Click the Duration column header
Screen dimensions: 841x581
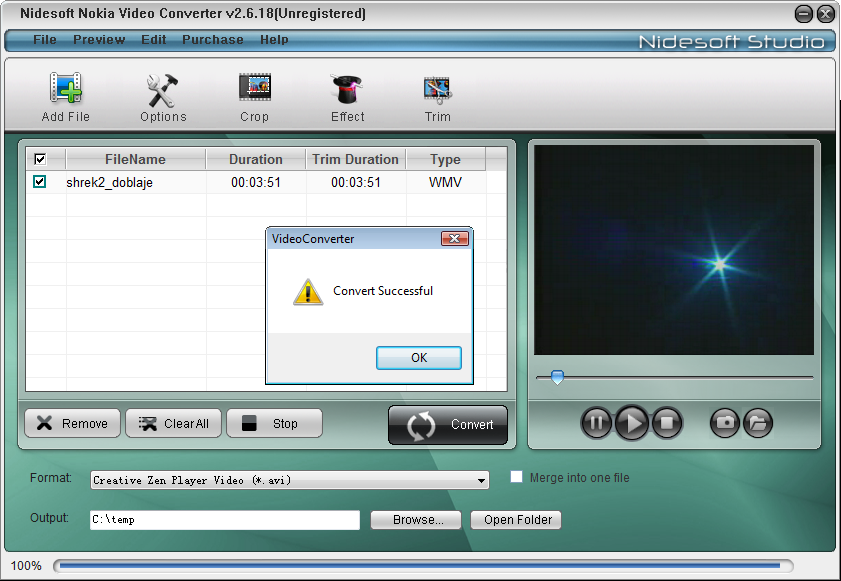256,159
